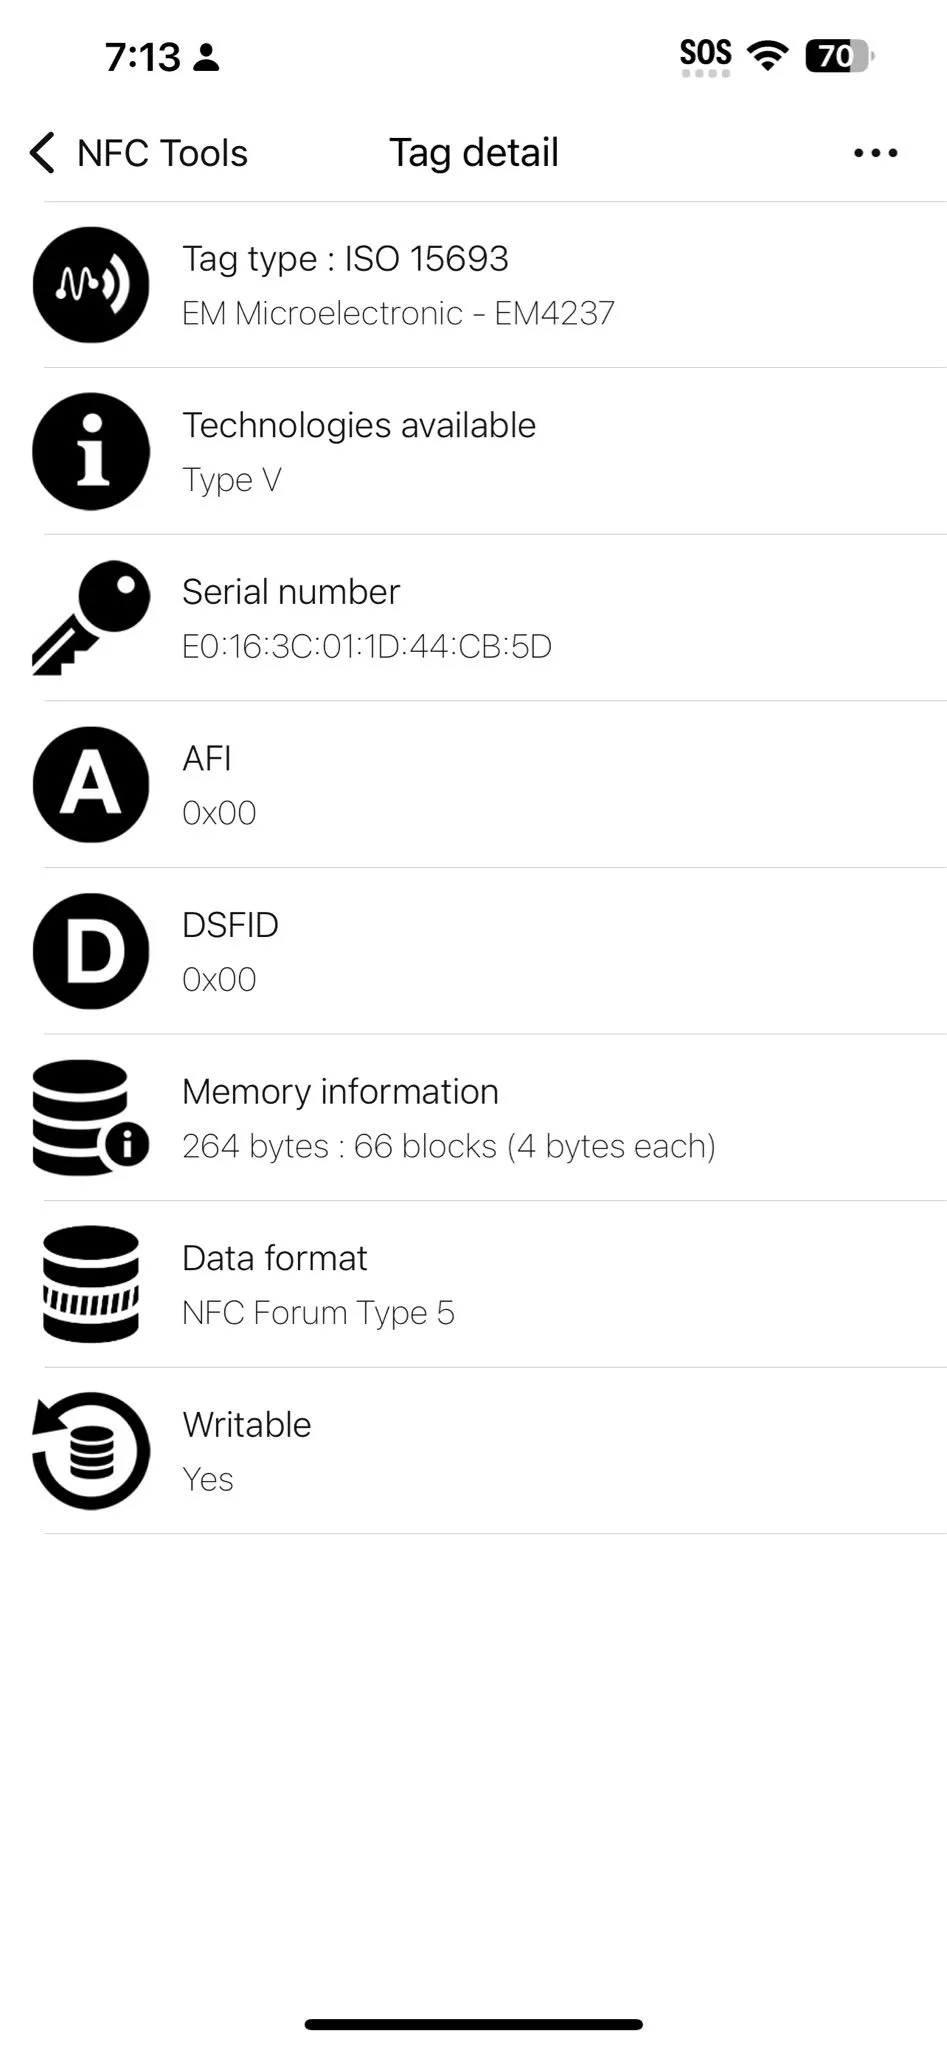The image size is (947, 2048).
Task: Tap the circled A icon for AFI
Action: click(91, 784)
